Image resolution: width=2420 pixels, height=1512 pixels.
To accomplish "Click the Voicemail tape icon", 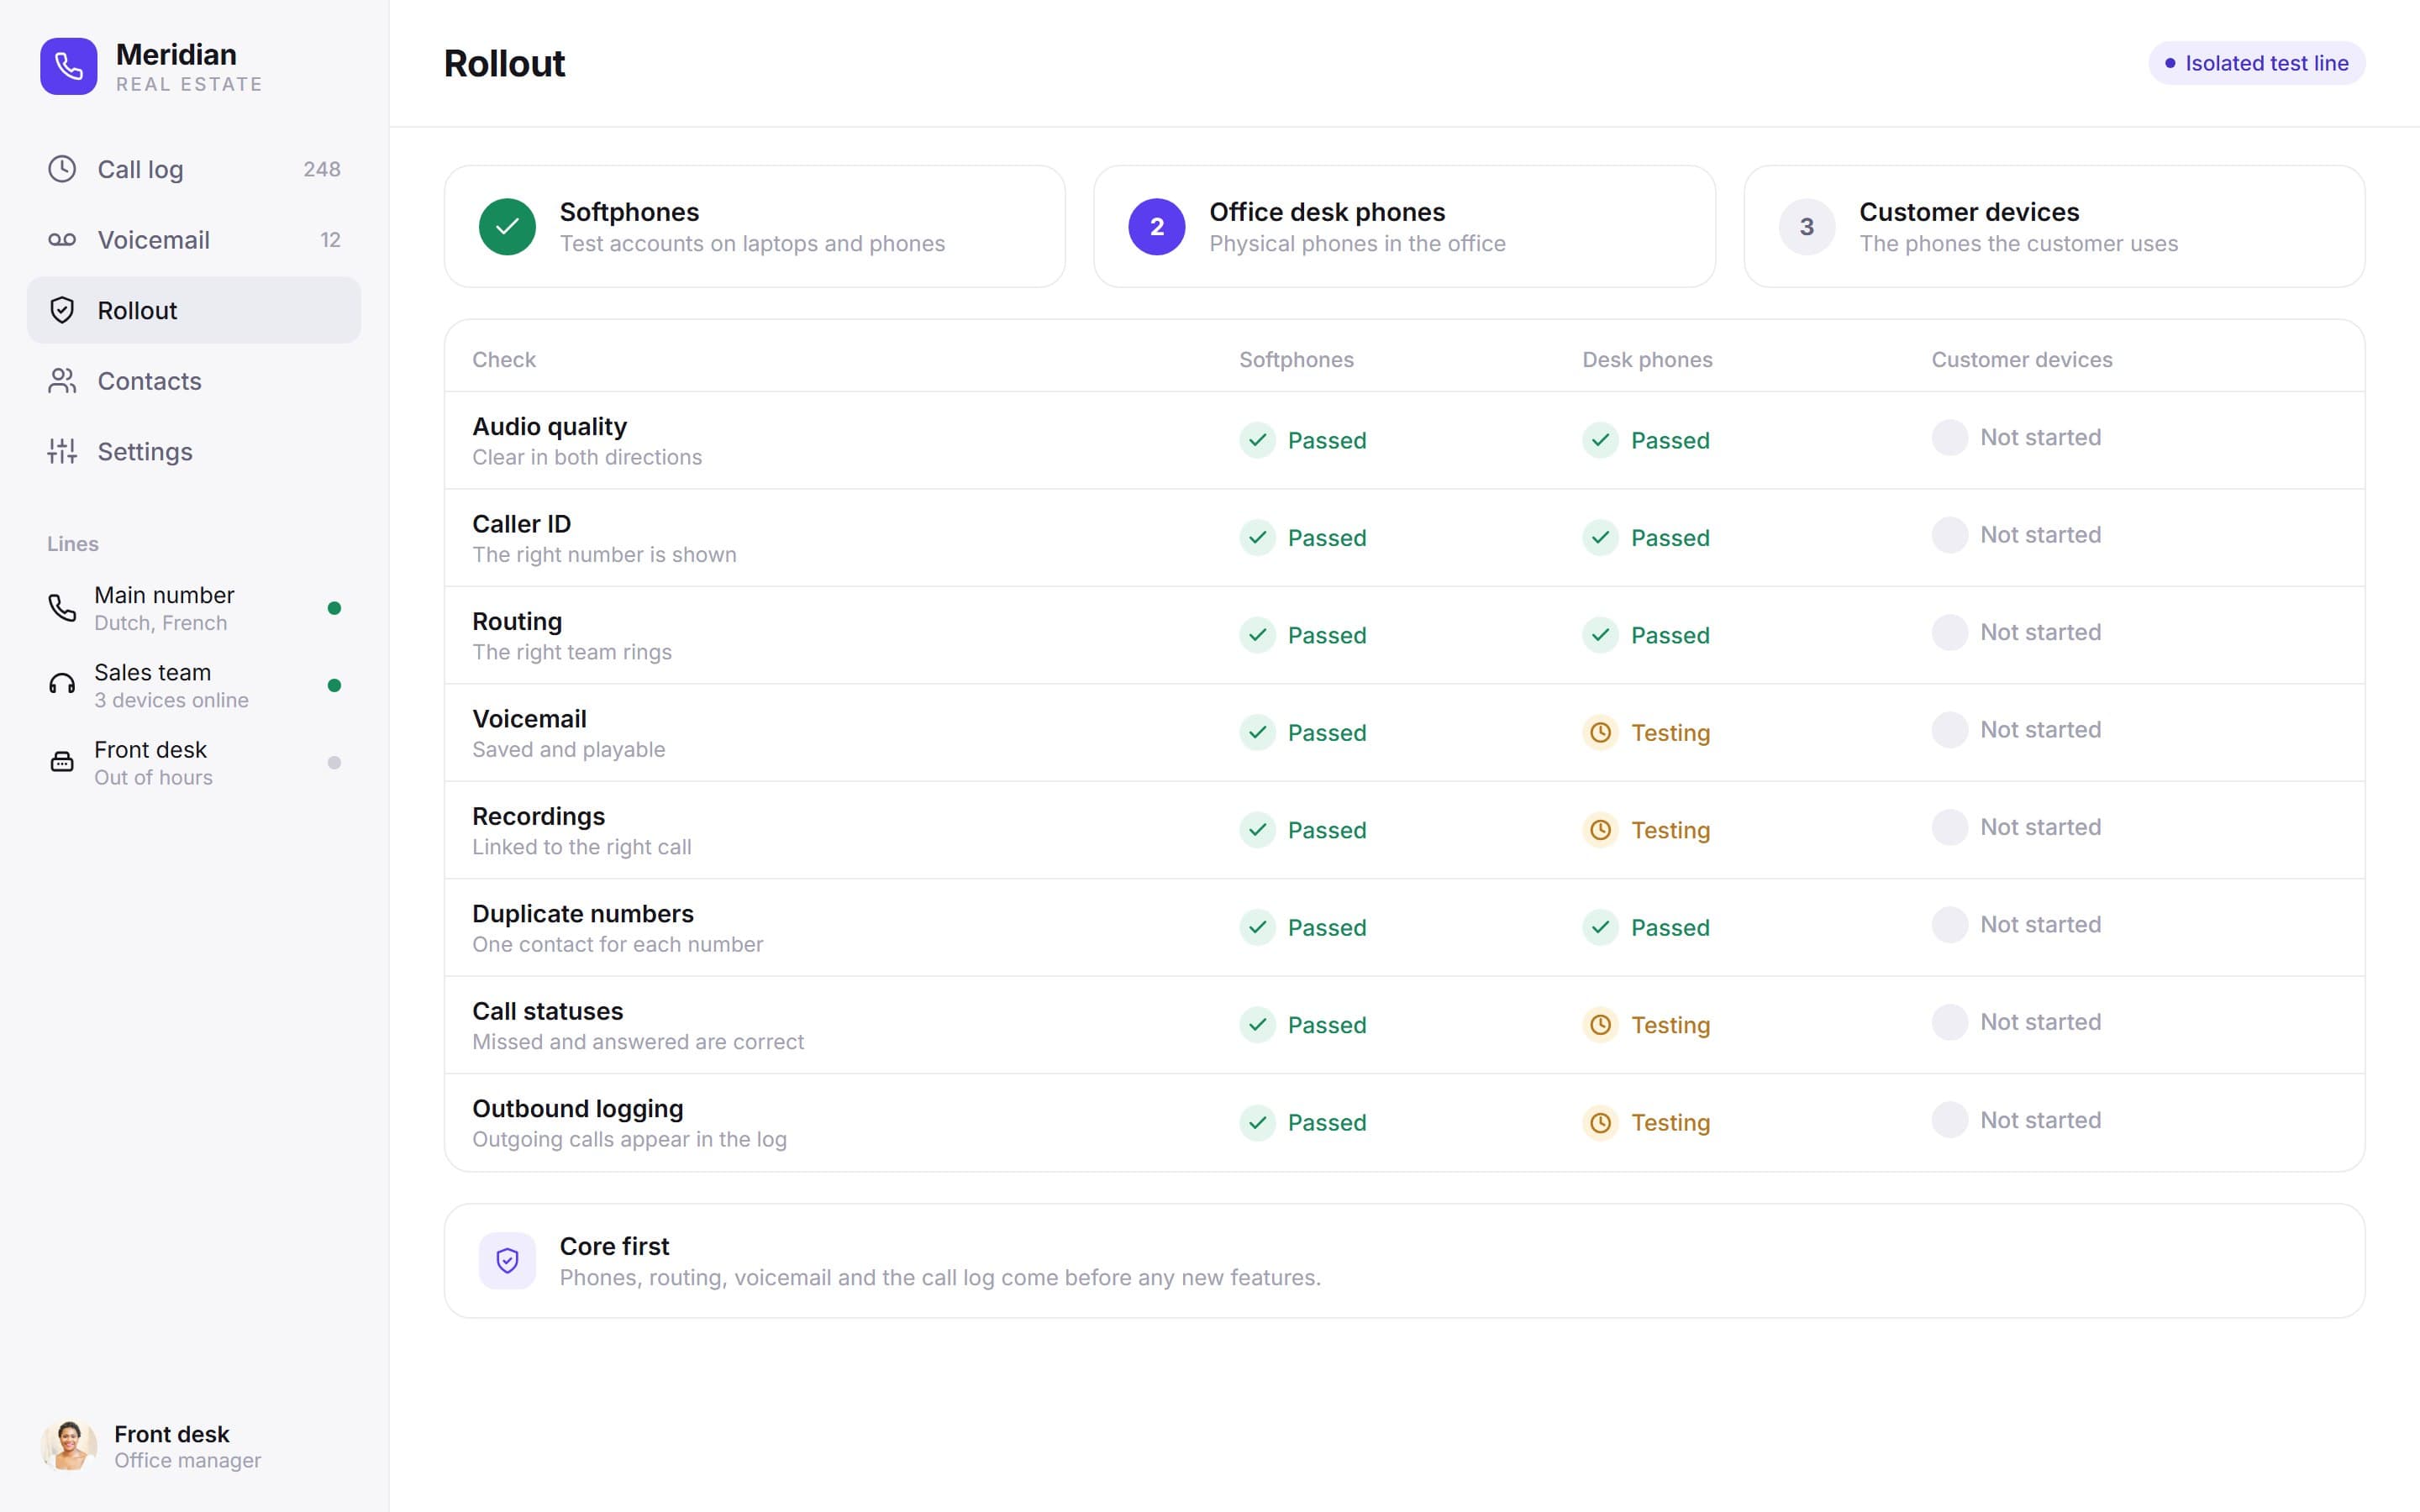I will (62, 240).
